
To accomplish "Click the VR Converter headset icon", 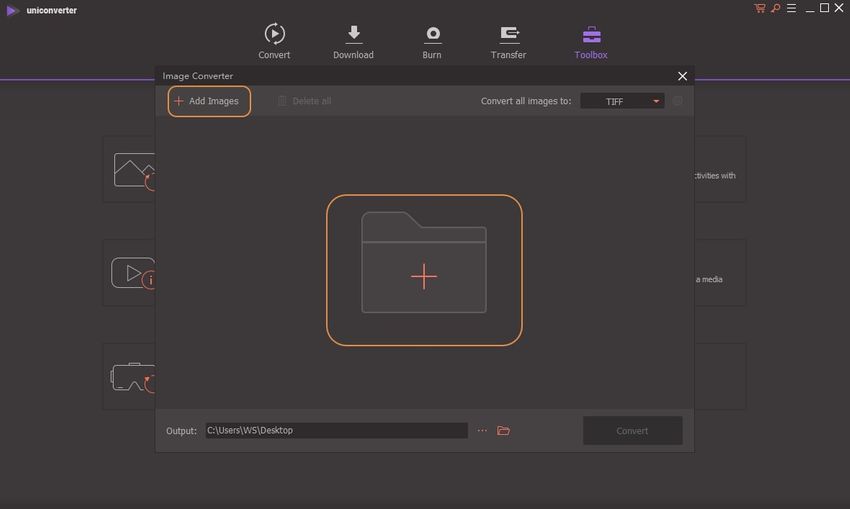I will (130, 376).
